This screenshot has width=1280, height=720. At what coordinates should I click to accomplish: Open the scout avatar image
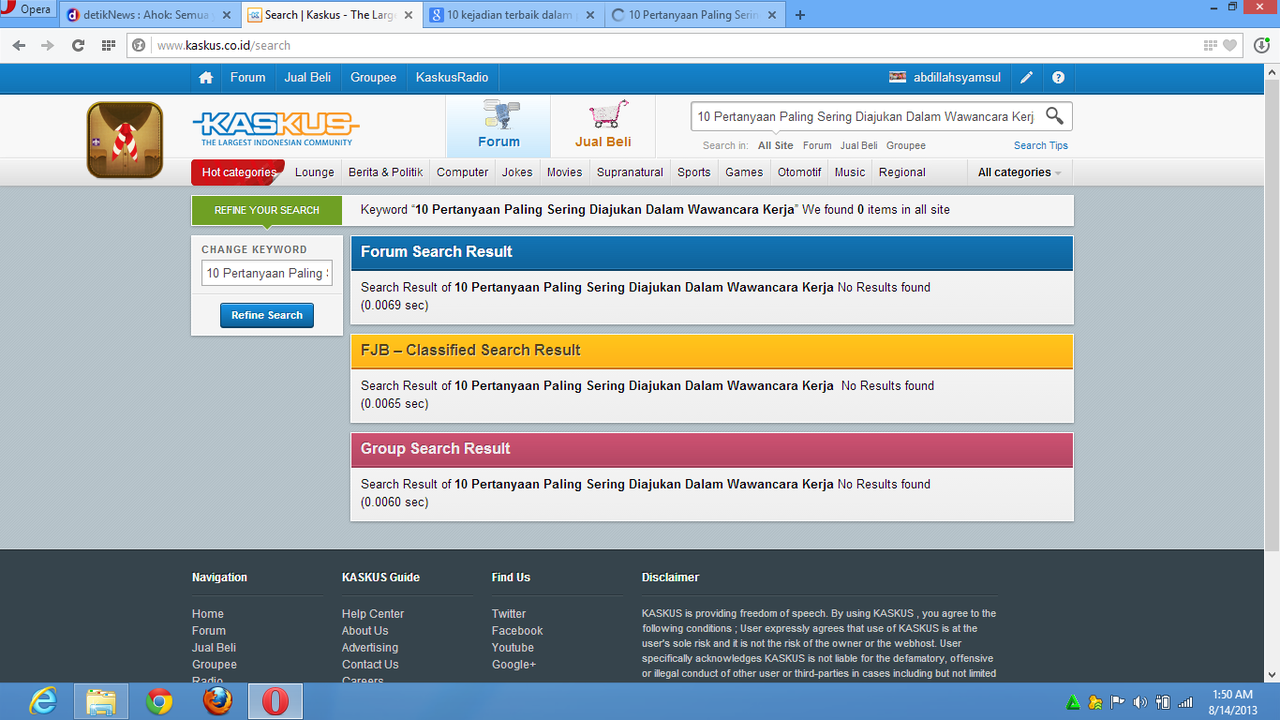click(x=125, y=140)
